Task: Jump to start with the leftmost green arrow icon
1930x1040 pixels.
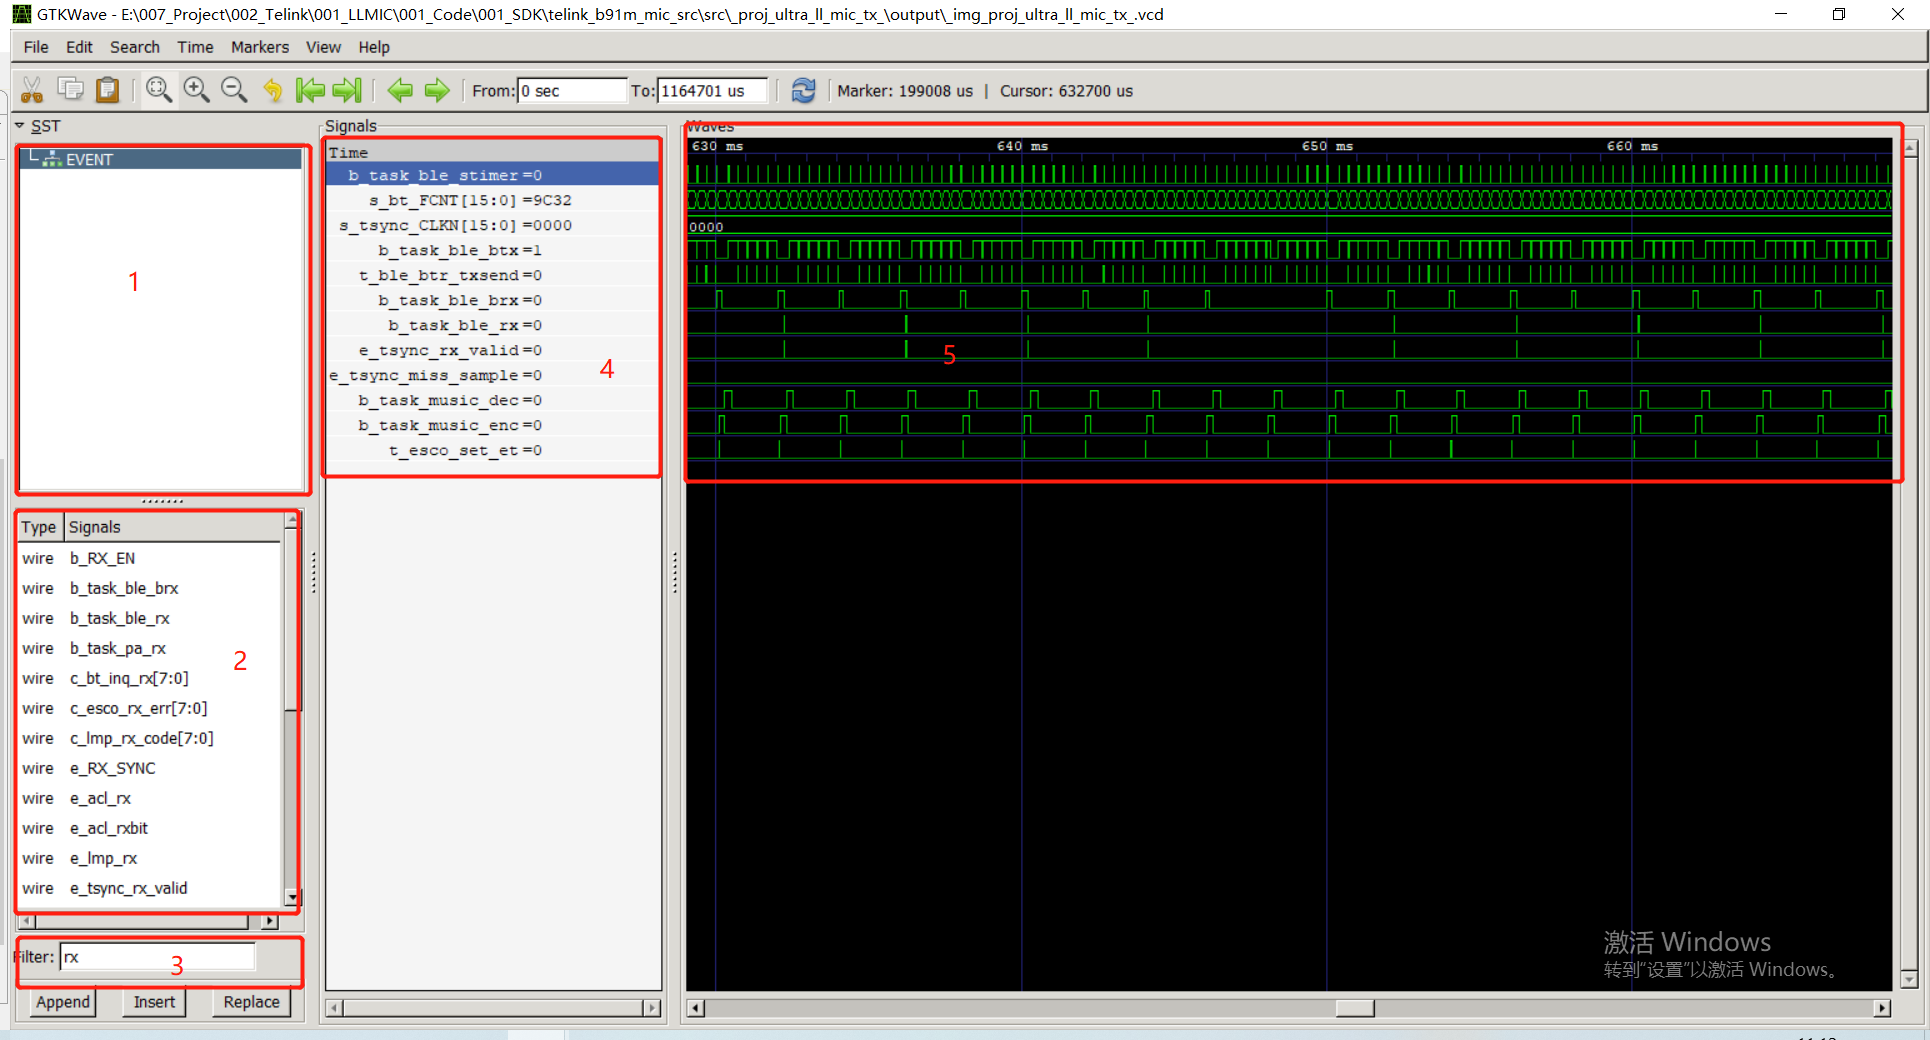Action: [x=311, y=90]
